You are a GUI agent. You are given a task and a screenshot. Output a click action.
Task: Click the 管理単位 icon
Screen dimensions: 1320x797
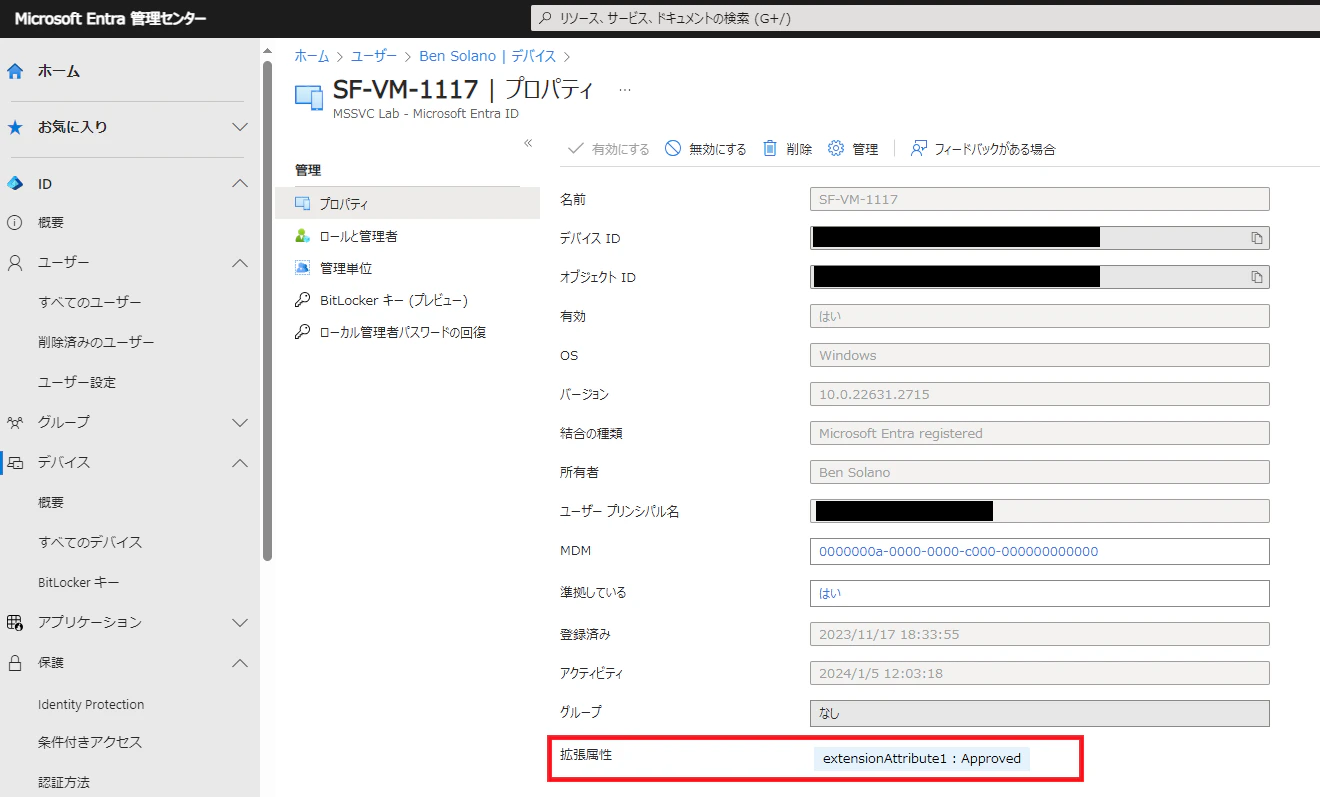302,268
